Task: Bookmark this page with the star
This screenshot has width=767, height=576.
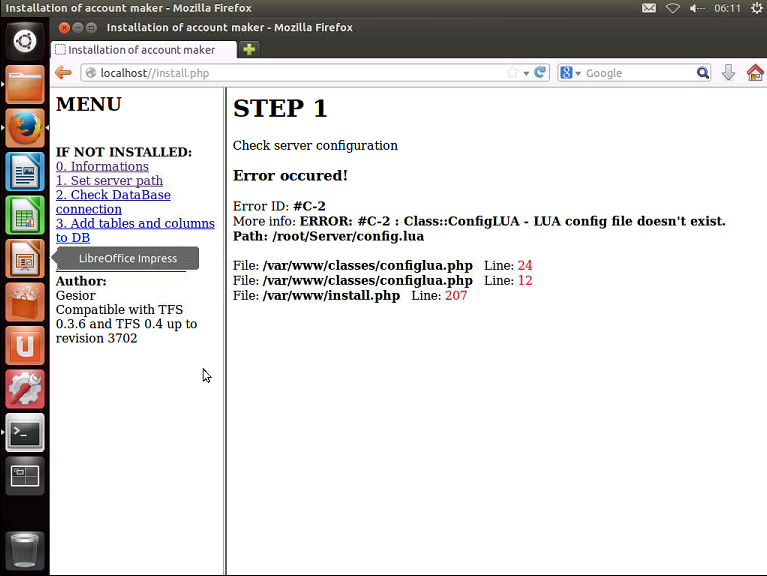Action: click(x=512, y=73)
